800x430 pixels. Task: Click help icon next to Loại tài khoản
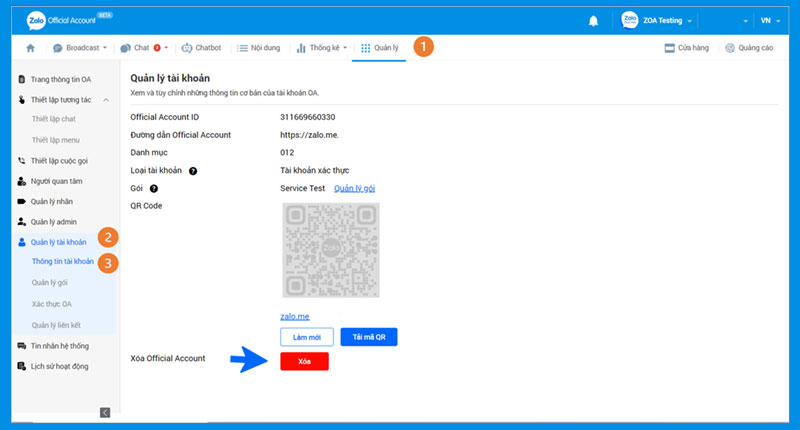click(193, 171)
